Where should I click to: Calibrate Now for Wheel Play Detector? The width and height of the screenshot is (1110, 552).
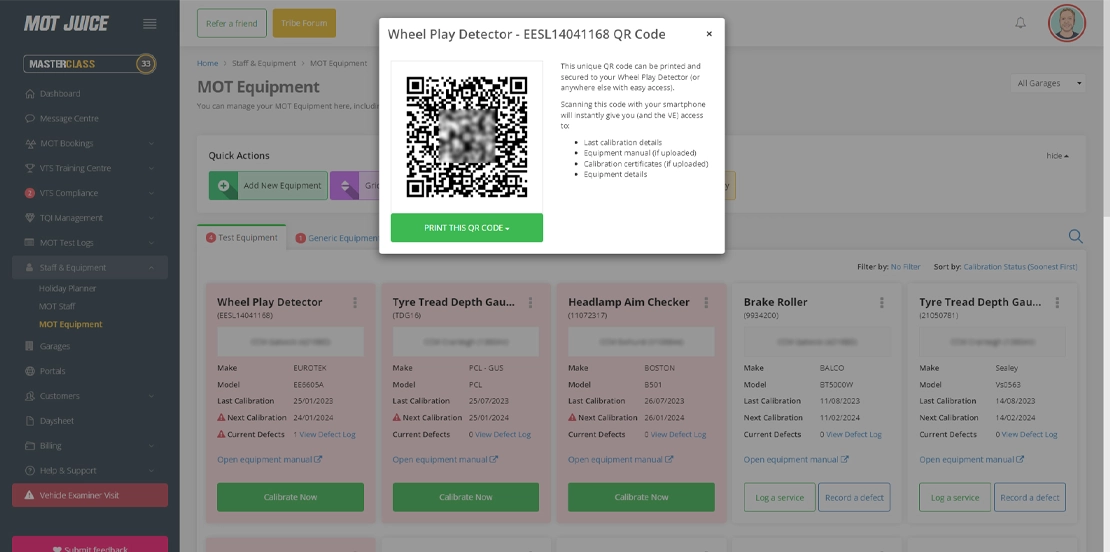point(290,497)
